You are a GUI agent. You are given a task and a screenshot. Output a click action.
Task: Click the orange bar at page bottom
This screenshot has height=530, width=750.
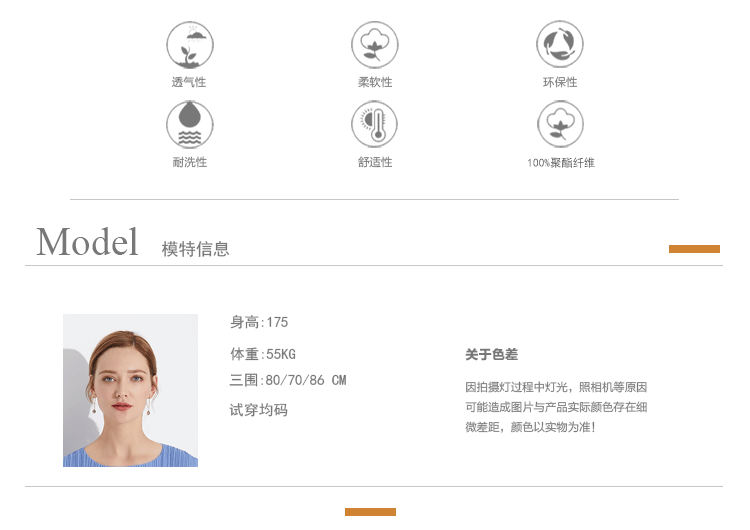tap(370, 512)
